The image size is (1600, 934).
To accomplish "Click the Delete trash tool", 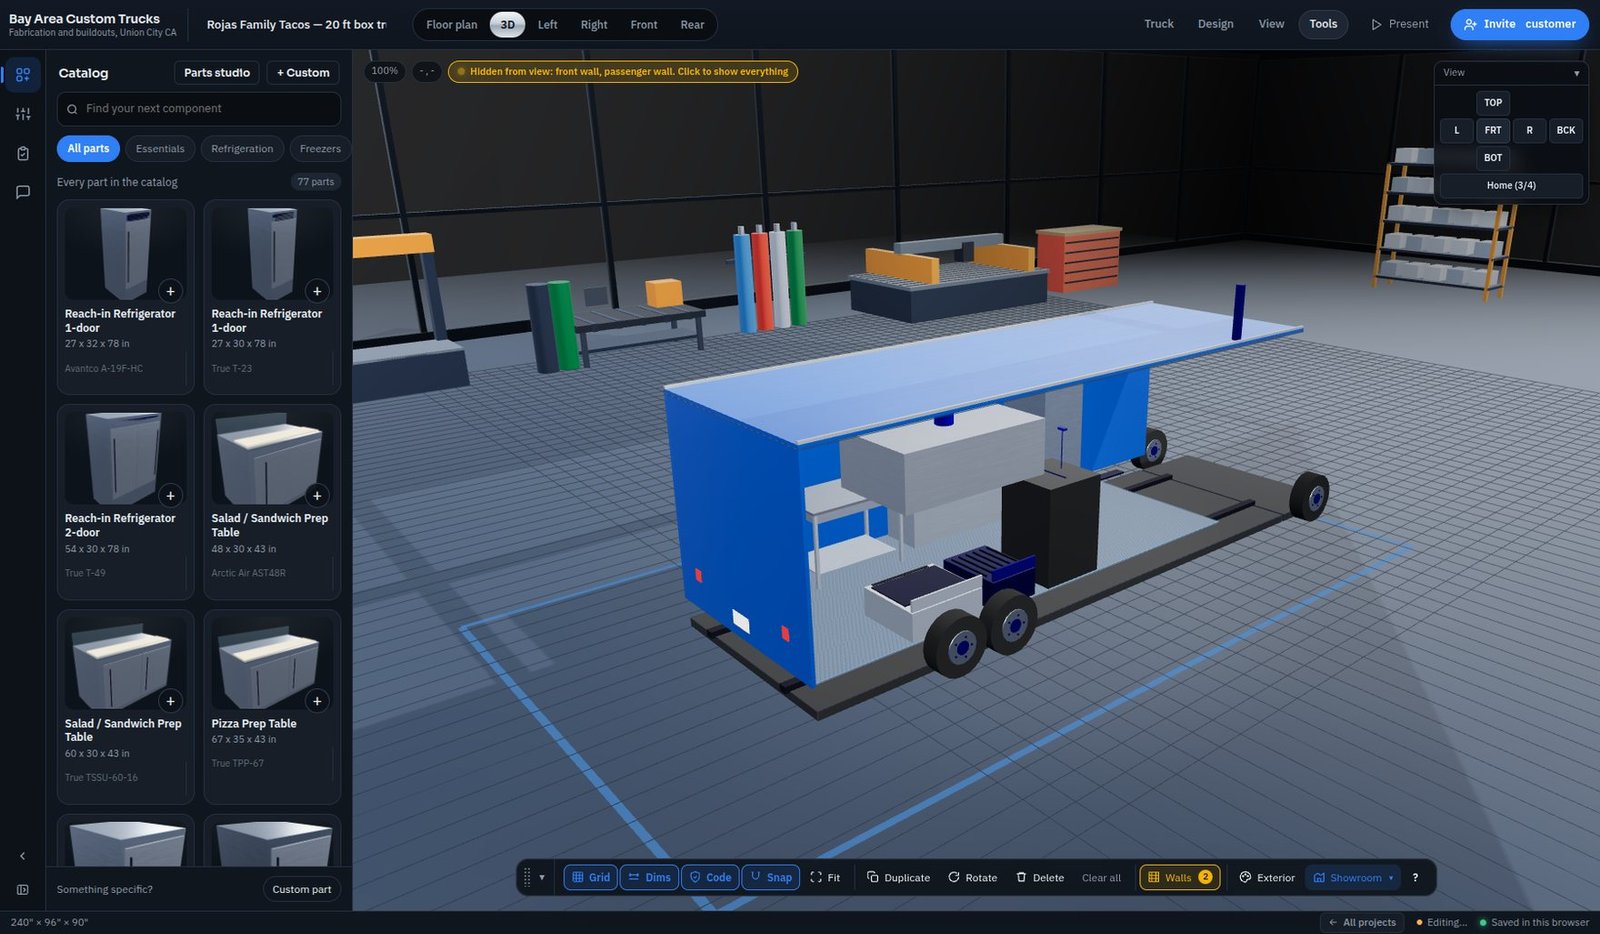I will coord(1040,877).
